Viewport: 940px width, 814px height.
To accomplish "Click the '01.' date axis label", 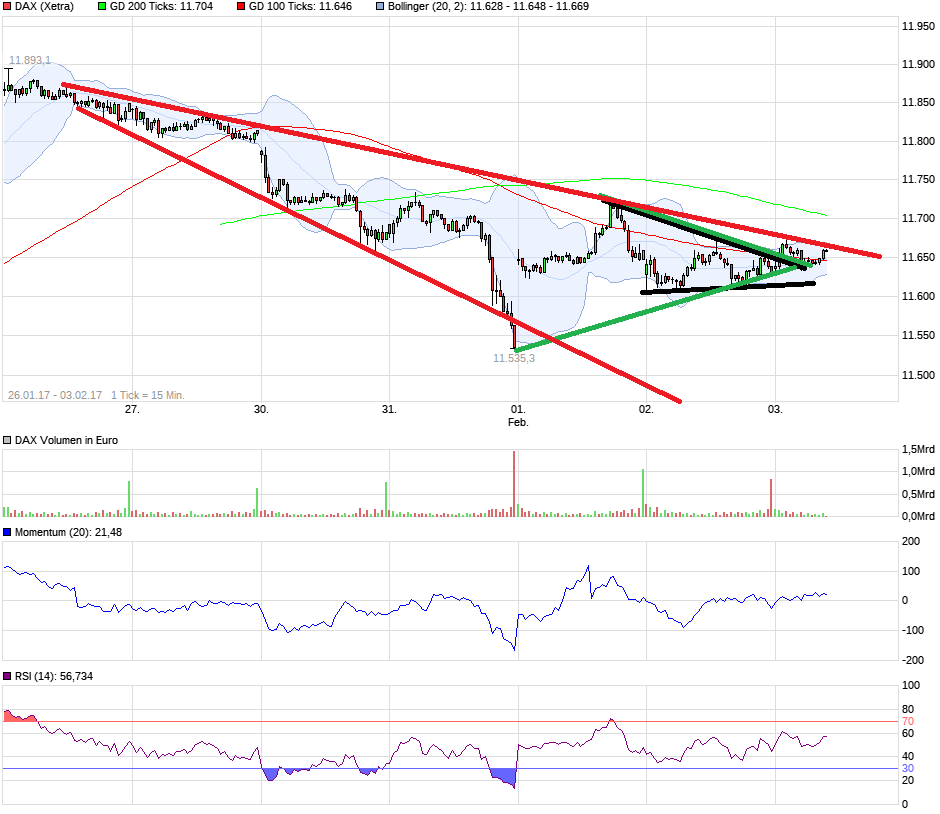I will click(518, 409).
